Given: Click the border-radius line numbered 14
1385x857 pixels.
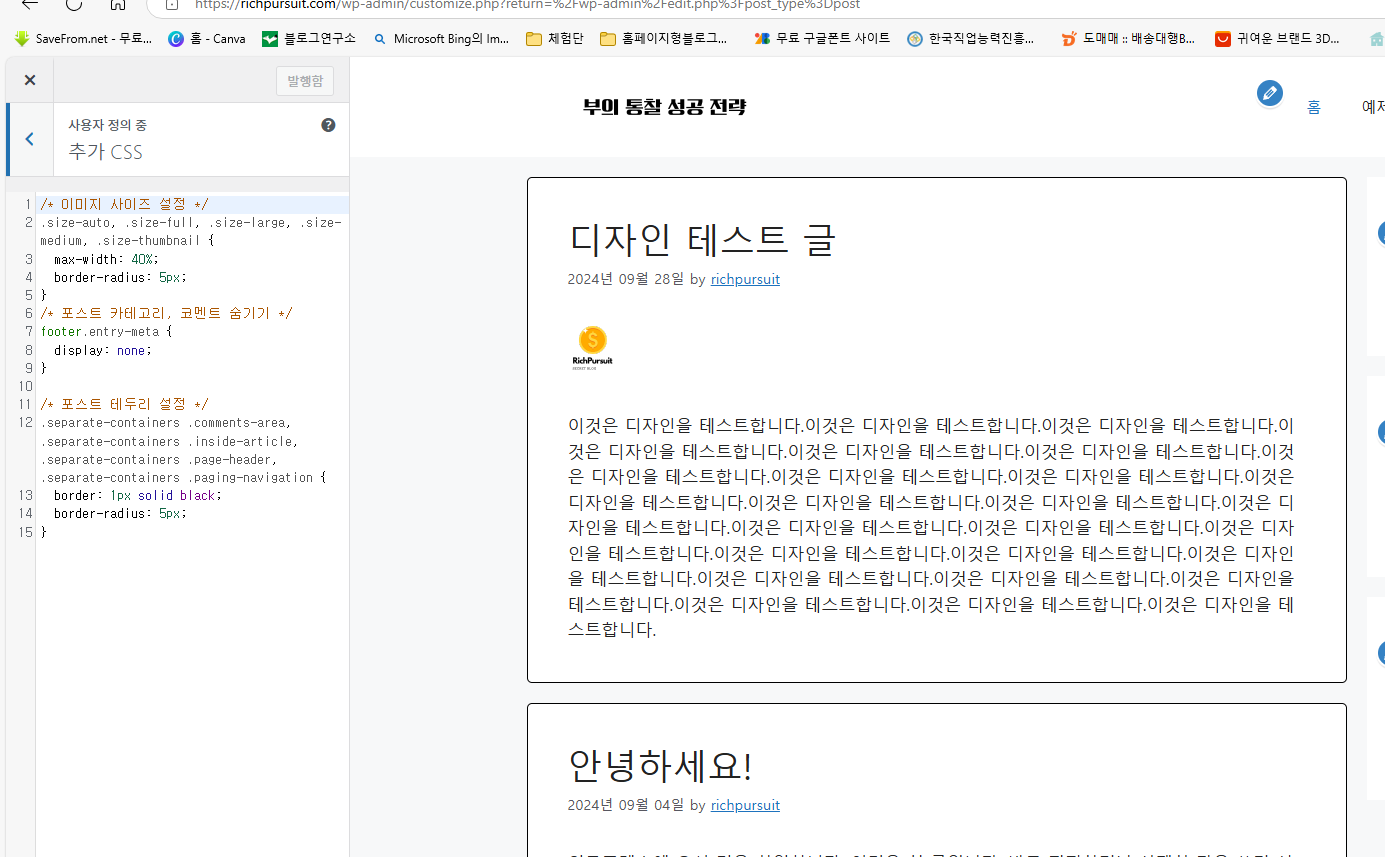Looking at the screenshot, I should click(x=120, y=513).
